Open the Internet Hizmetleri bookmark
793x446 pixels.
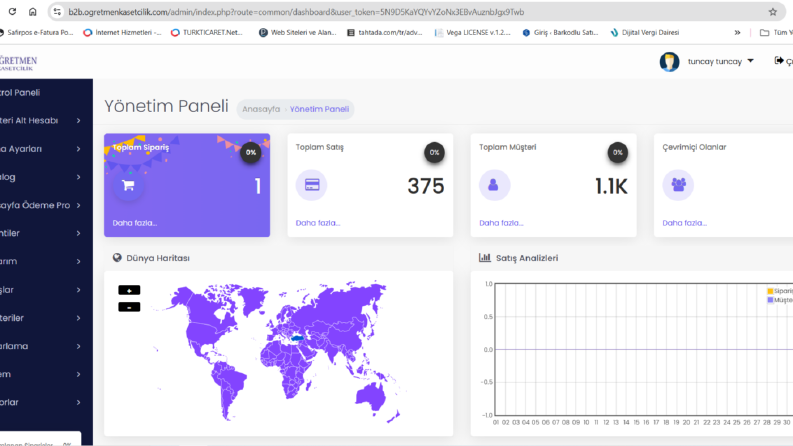pyautogui.click(x=122, y=32)
